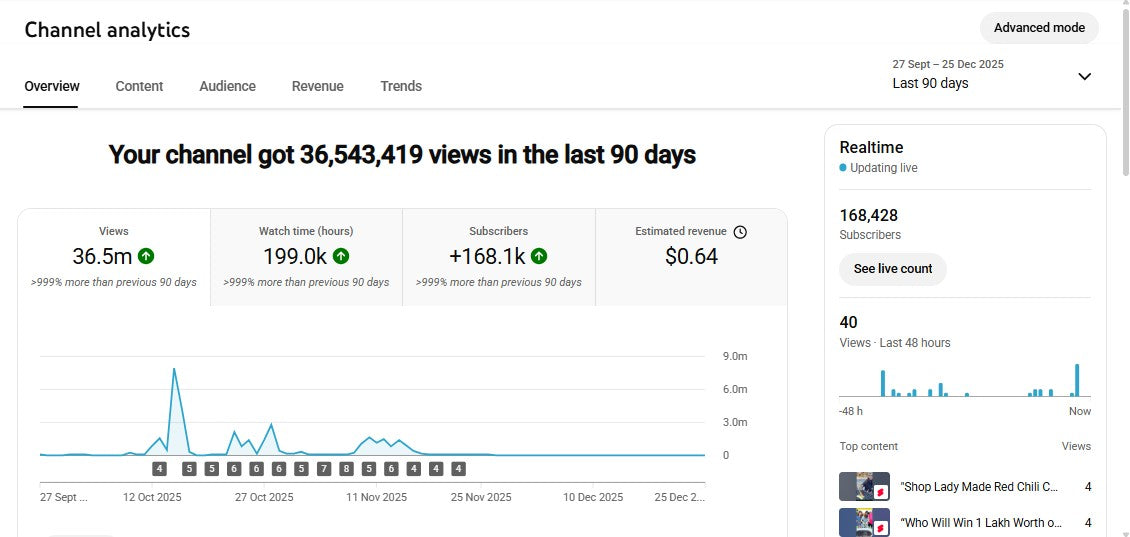Viewport: 1130px width, 537px height.
Task: Click the green up arrow beside Views
Action: click(146, 256)
